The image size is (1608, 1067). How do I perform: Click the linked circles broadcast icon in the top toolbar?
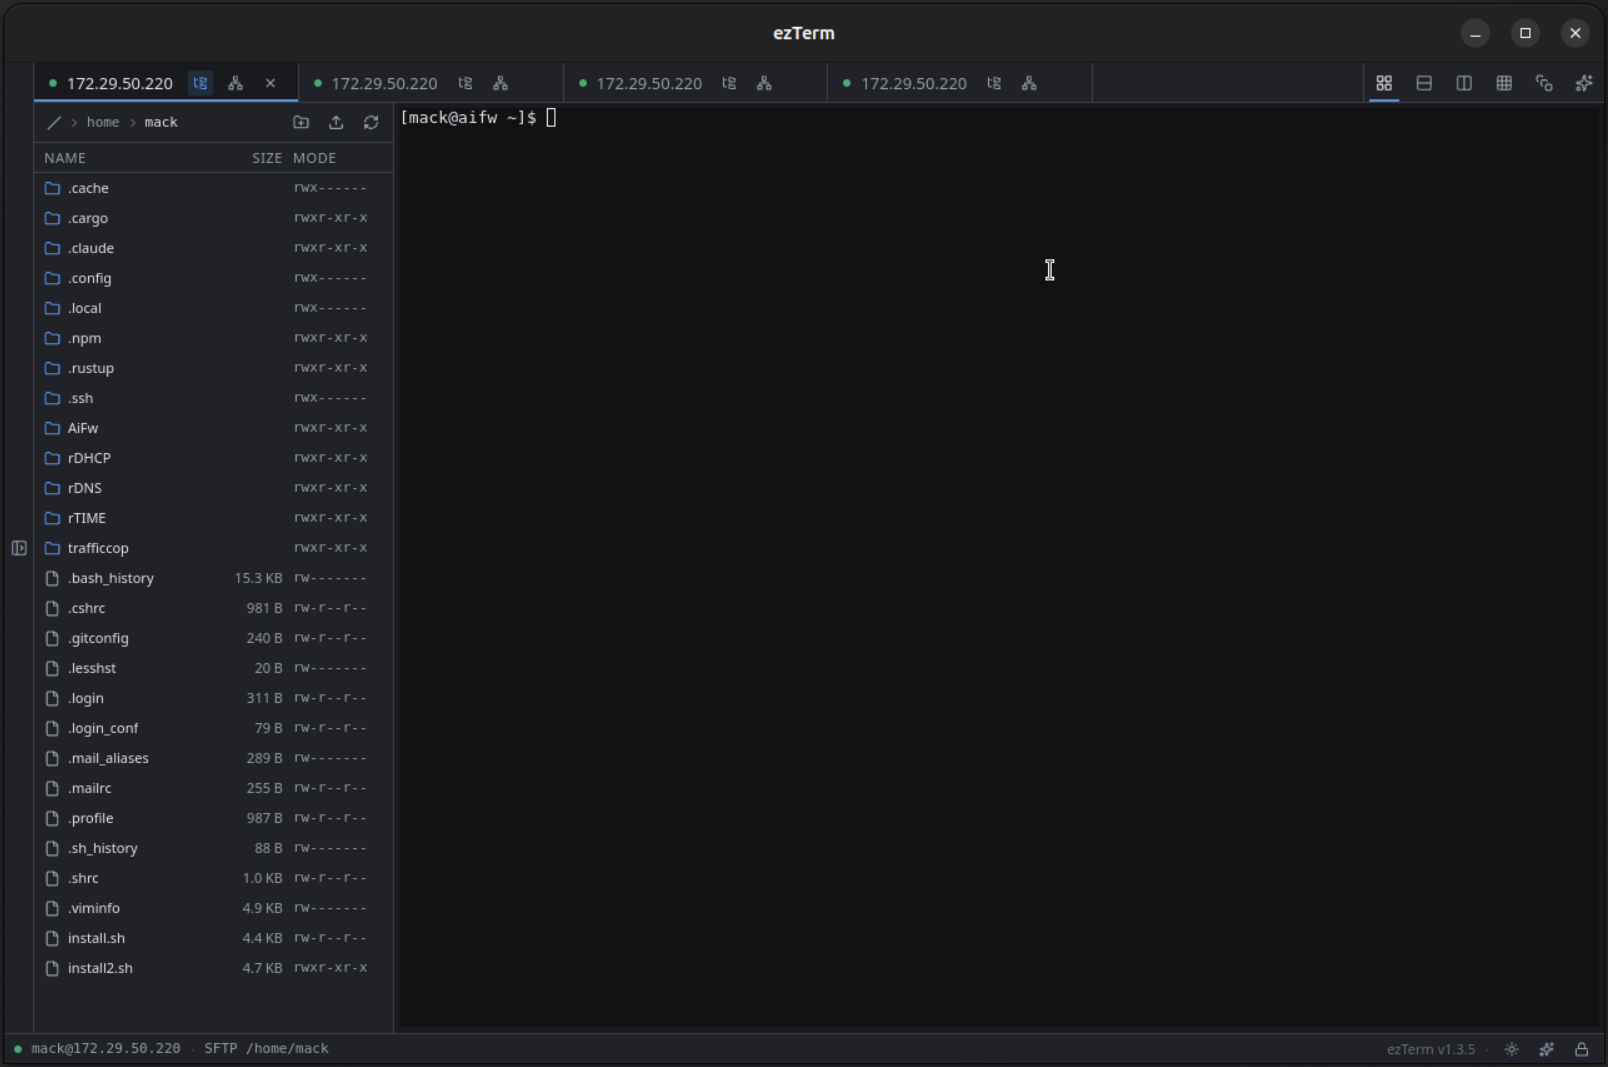click(x=1544, y=83)
